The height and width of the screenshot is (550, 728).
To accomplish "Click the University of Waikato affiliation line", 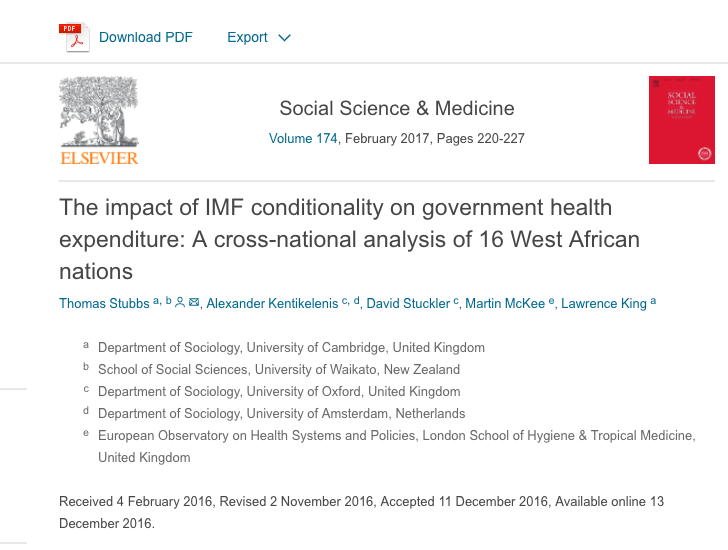I will (x=279, y=370).
